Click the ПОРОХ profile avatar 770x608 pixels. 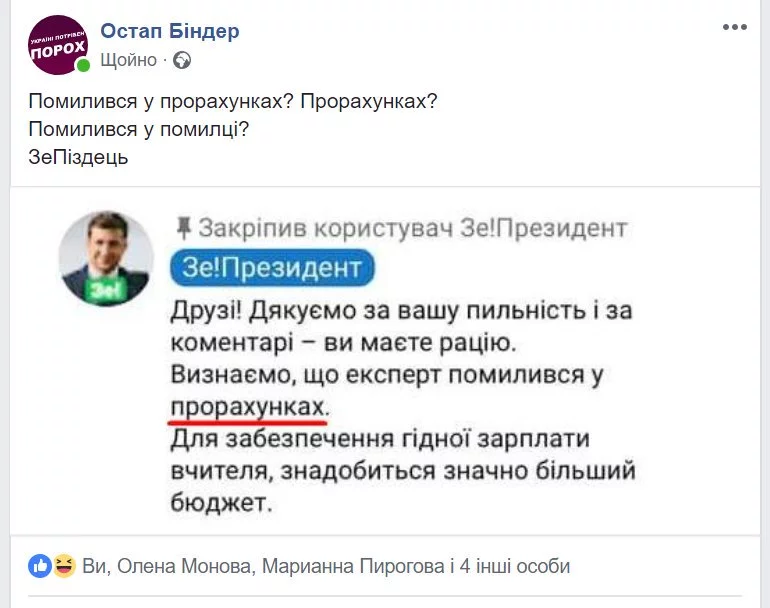point(58,45)
